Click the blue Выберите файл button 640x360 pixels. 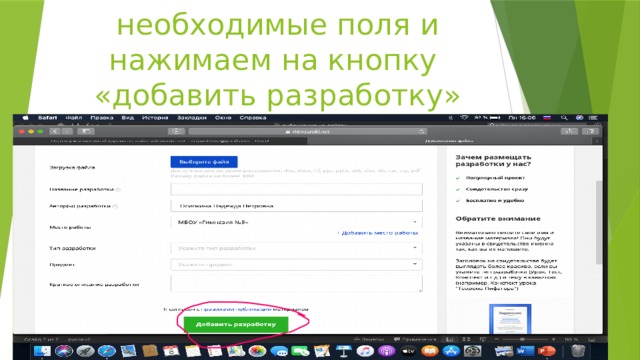point(204,162)
